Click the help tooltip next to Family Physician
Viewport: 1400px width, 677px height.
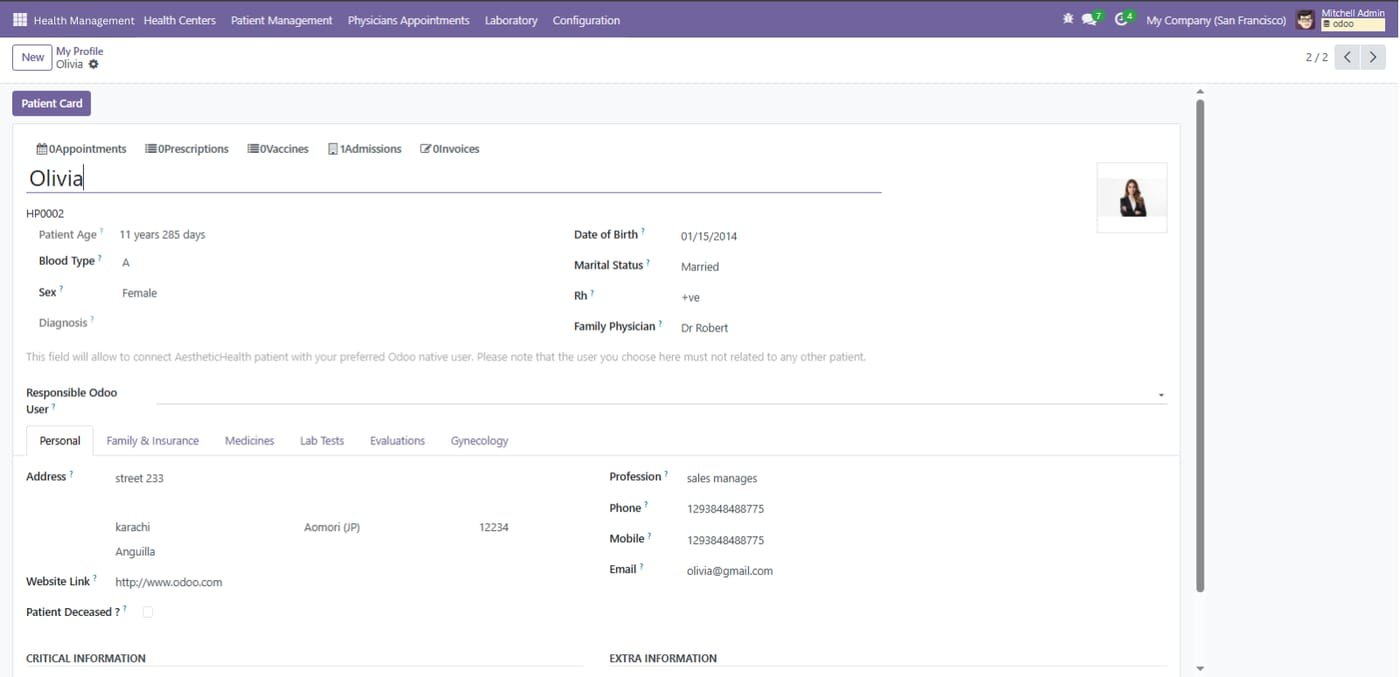click(x=661, y=323)
